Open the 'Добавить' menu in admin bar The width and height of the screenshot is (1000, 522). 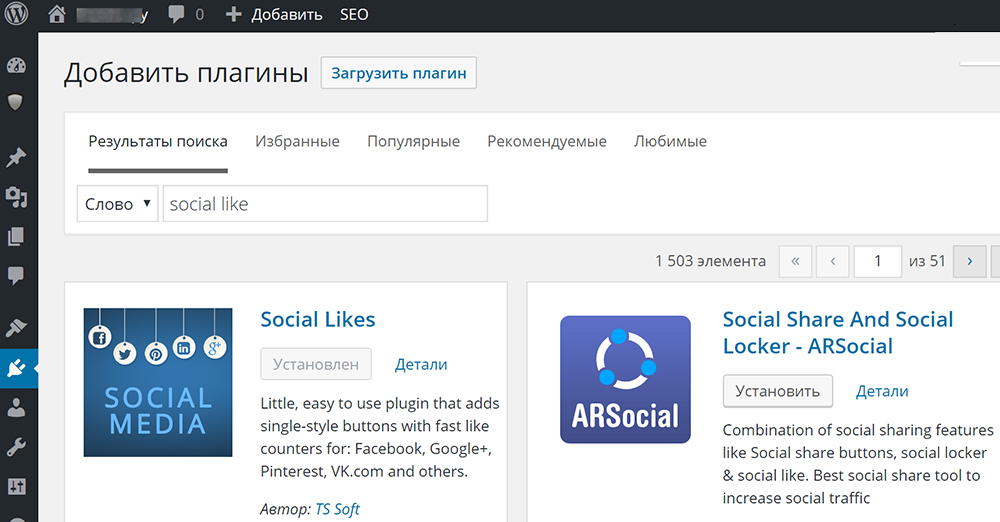[274, 15]
